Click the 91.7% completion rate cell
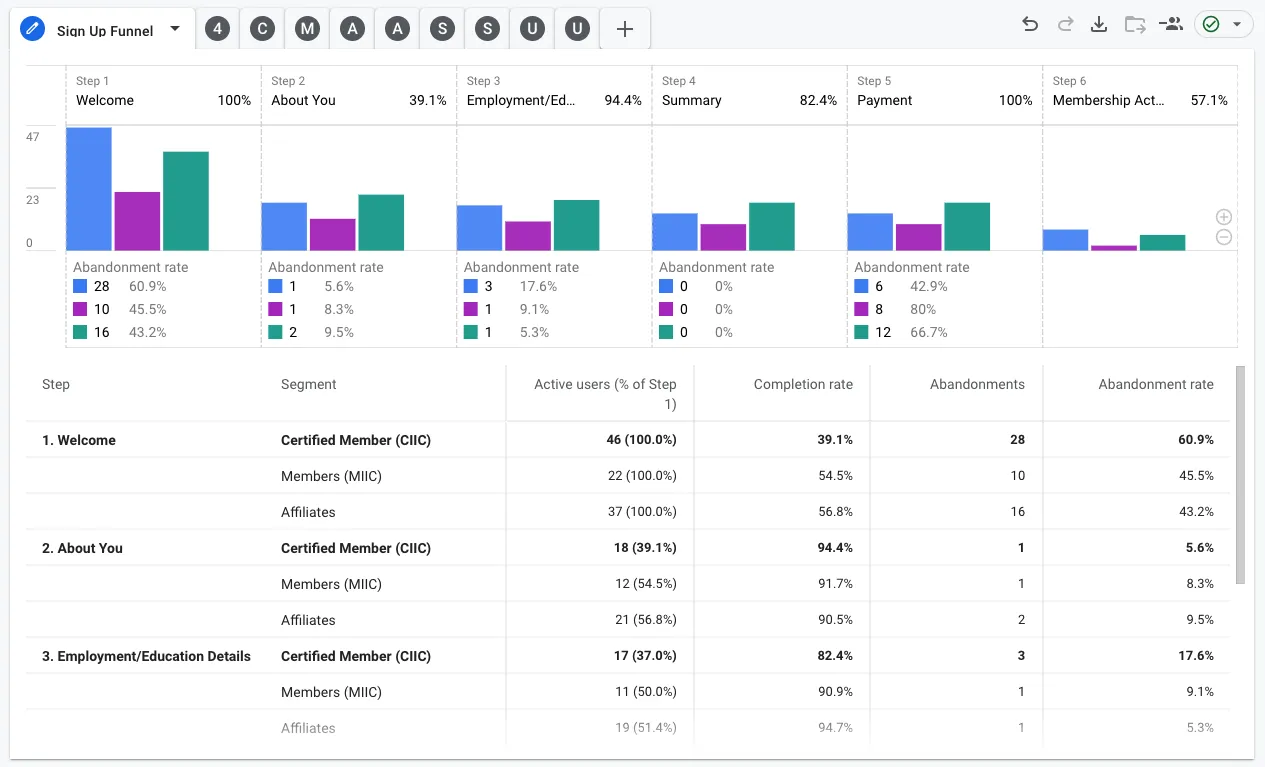Image resolution: width=1265 pixels, height=767 pixels. [x=835, y=584]
